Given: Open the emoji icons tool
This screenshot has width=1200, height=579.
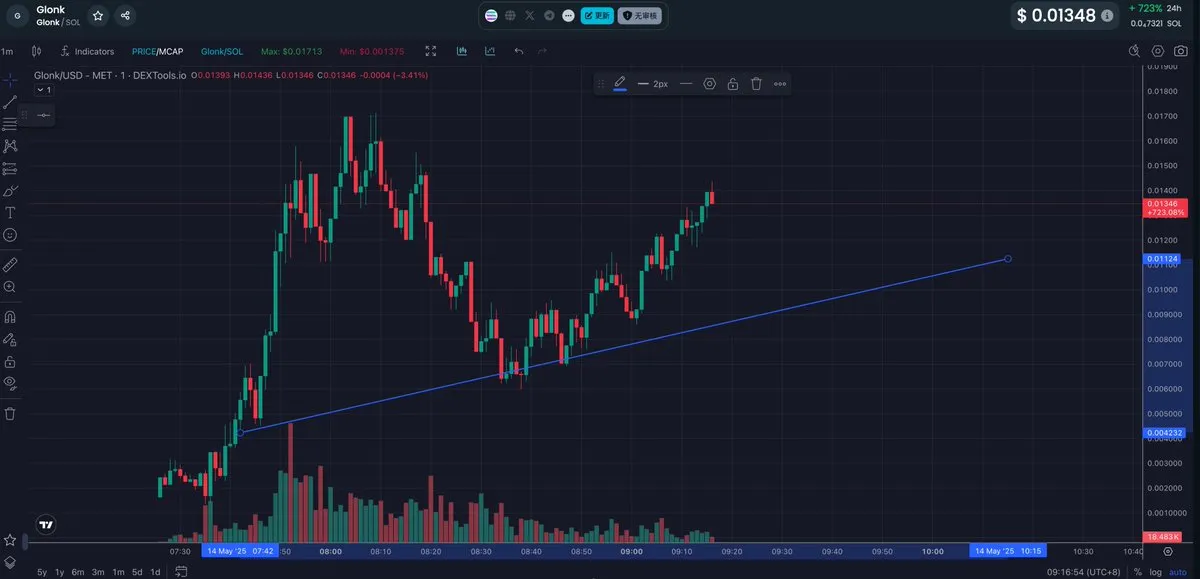Looking at the screenshot, I should coord(10,234).
